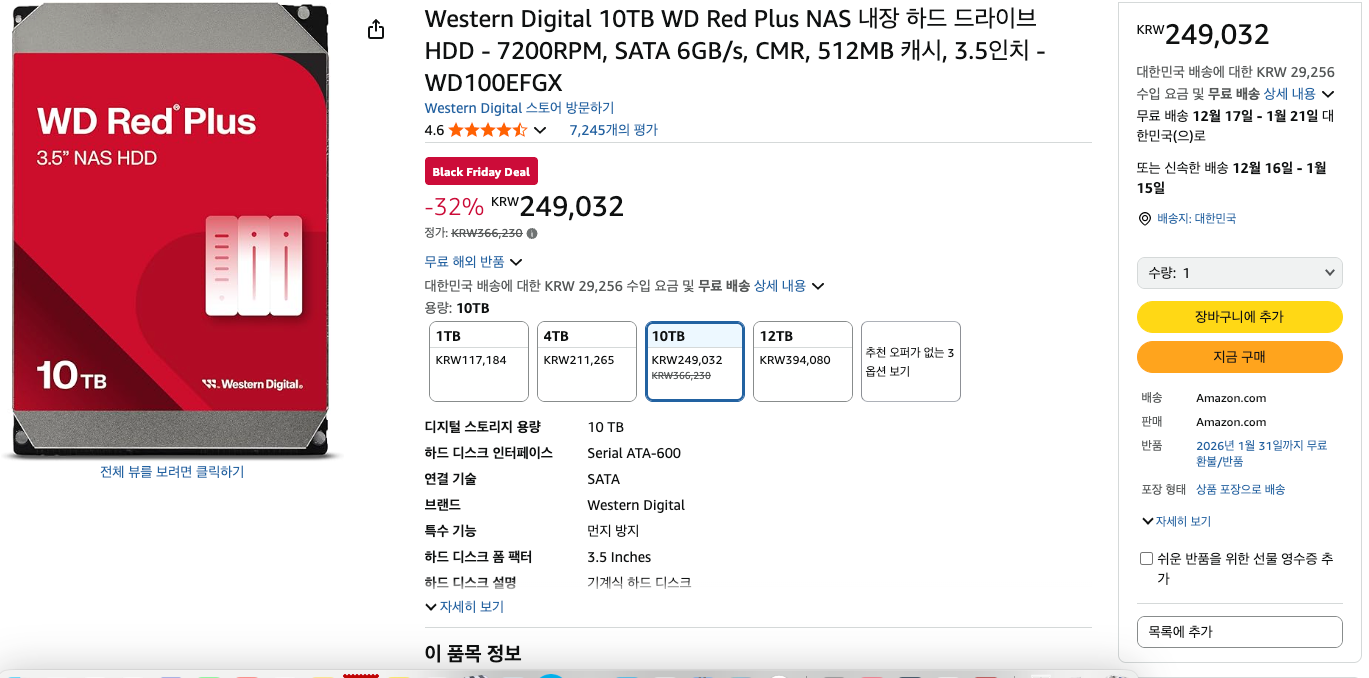Open the 7,245개의 평가 reviews link
Screen dimensions: 1369x678
click(613, 130)
